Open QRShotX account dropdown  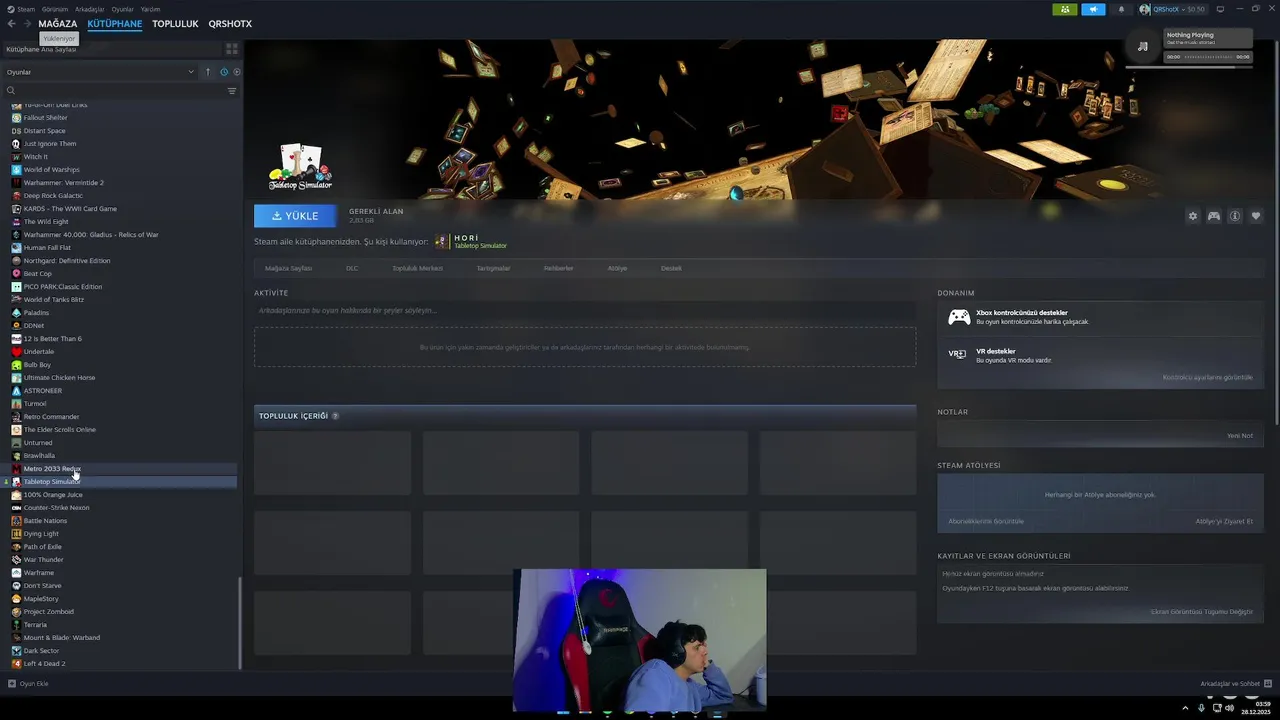click(1172, 9)
